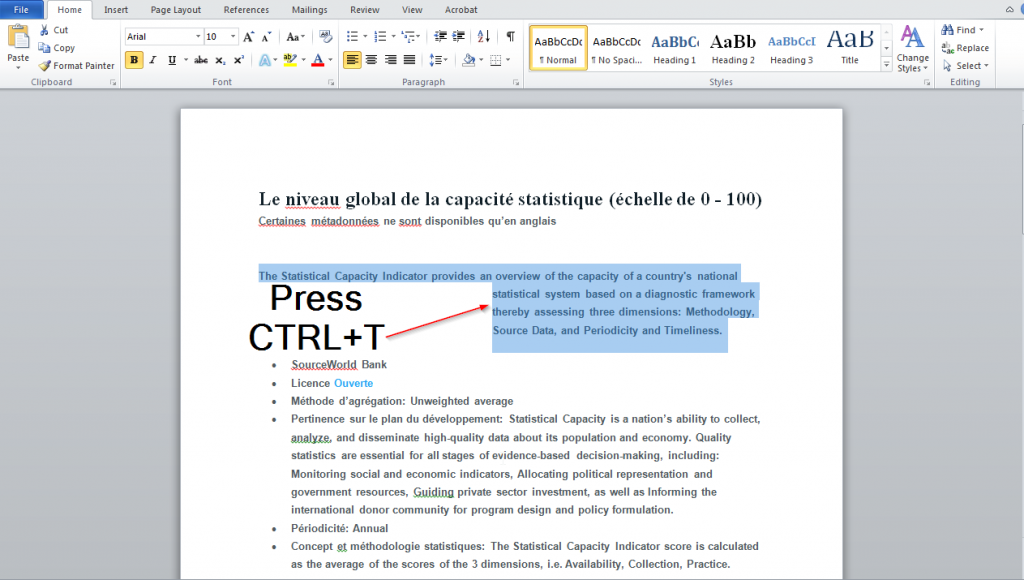Click the Justify alignment icon
Screen dimensions: 1024x580
tap(409, 59)
